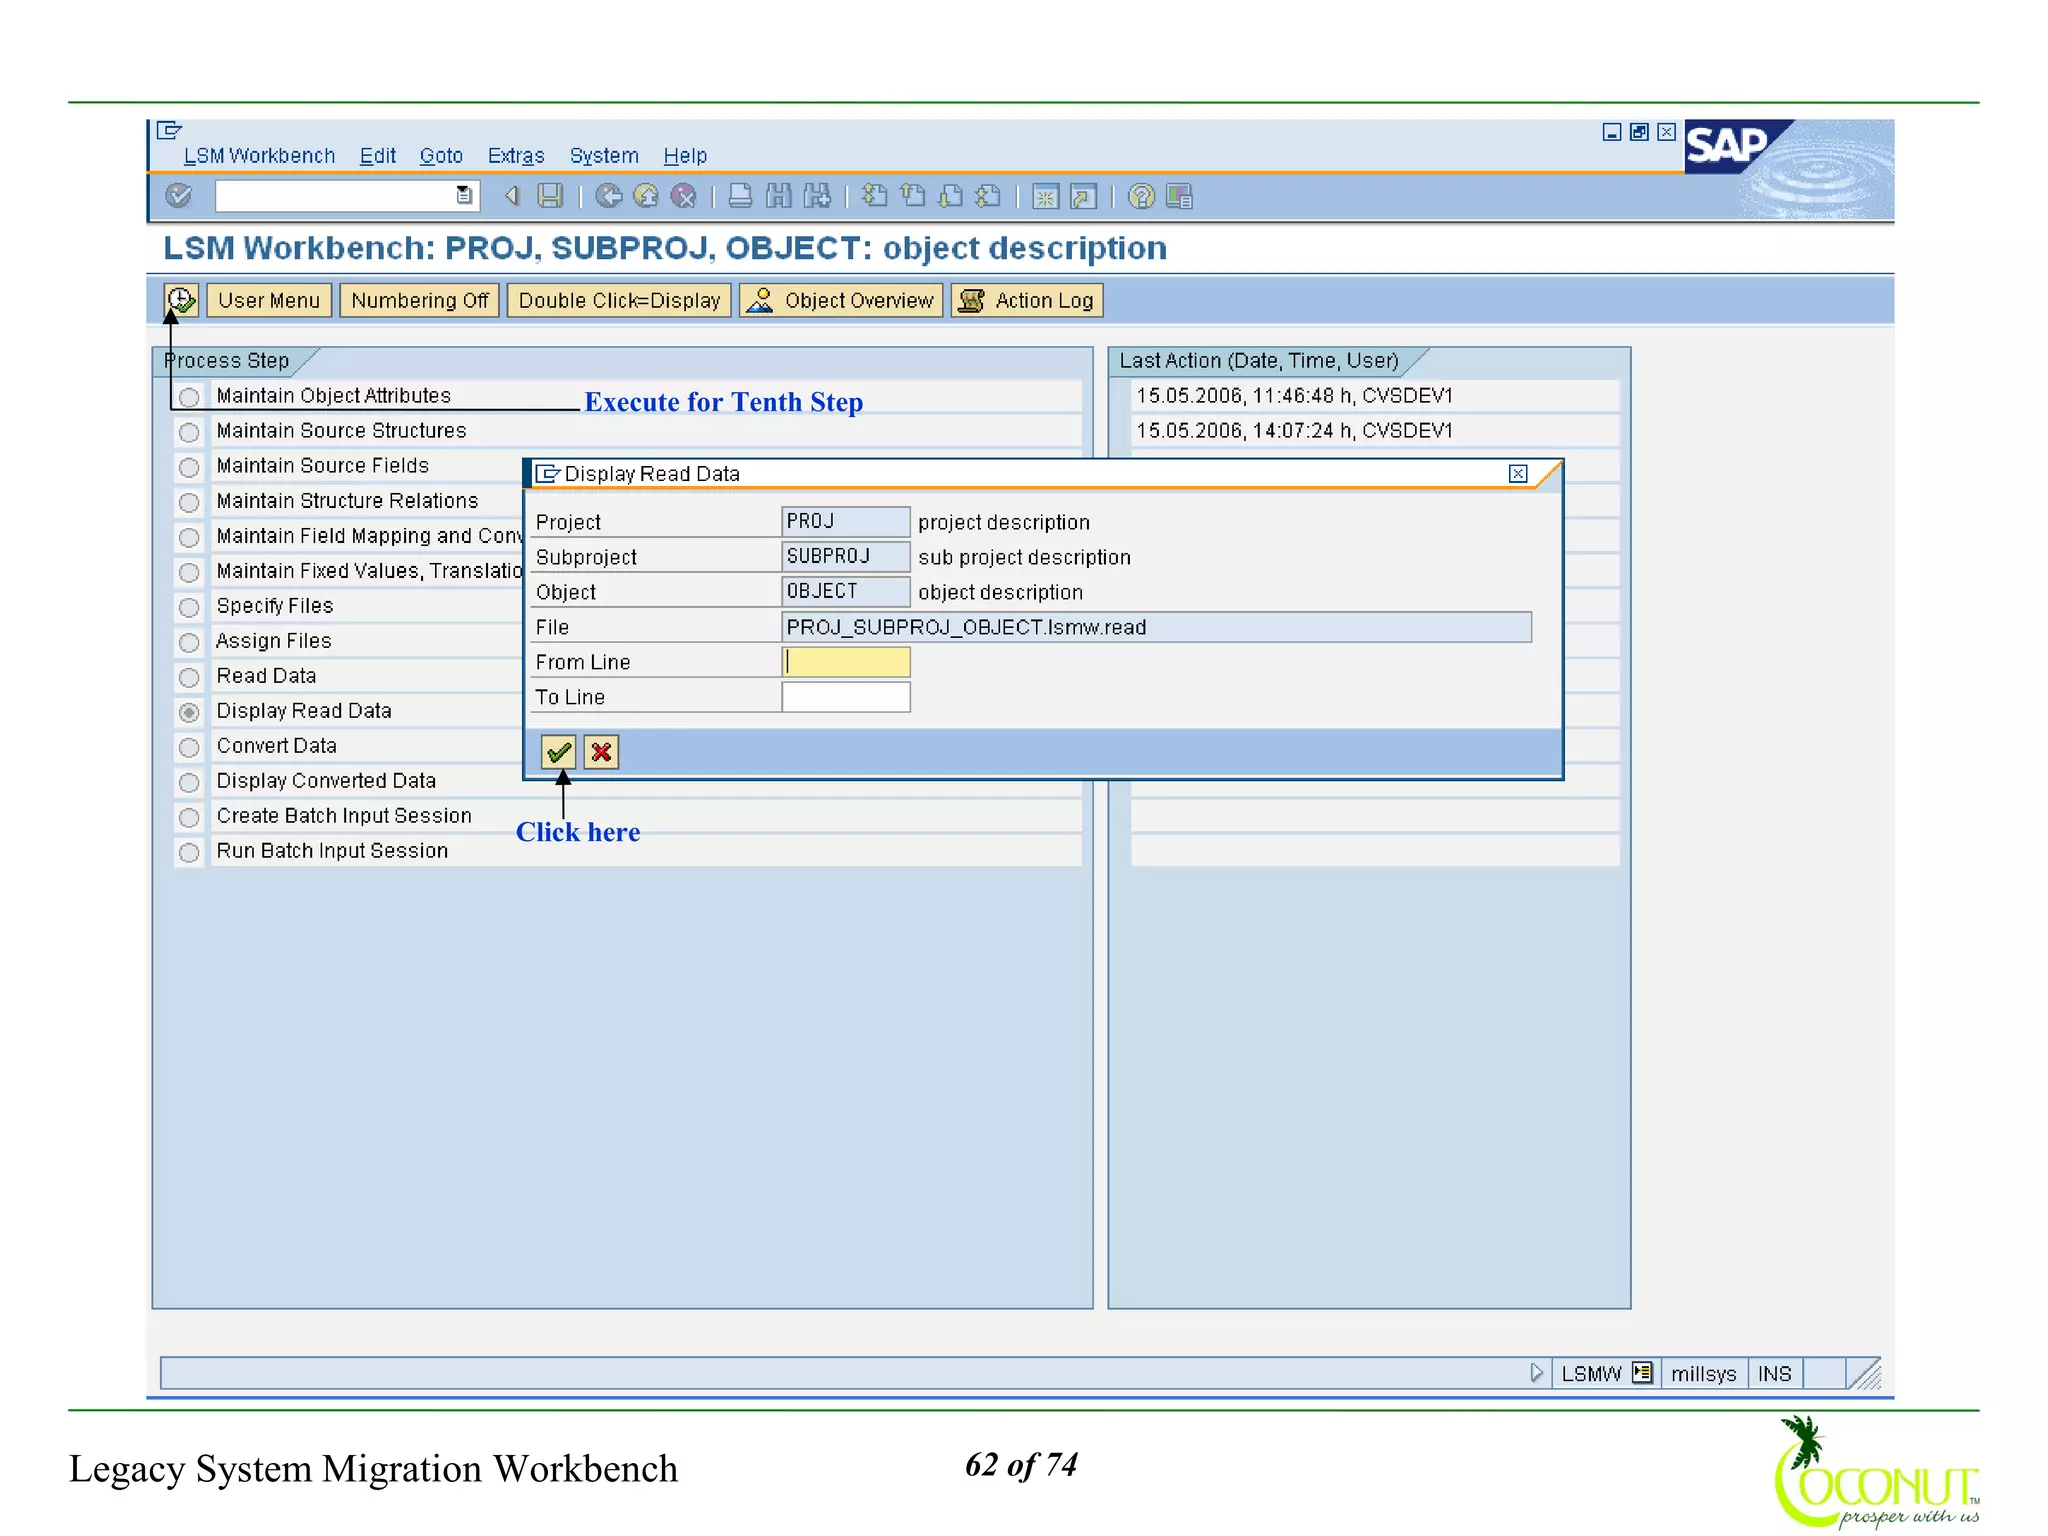Select Maintain Field Mapping radio button
The image size is (2048, 1536).
tap(189, 537)
